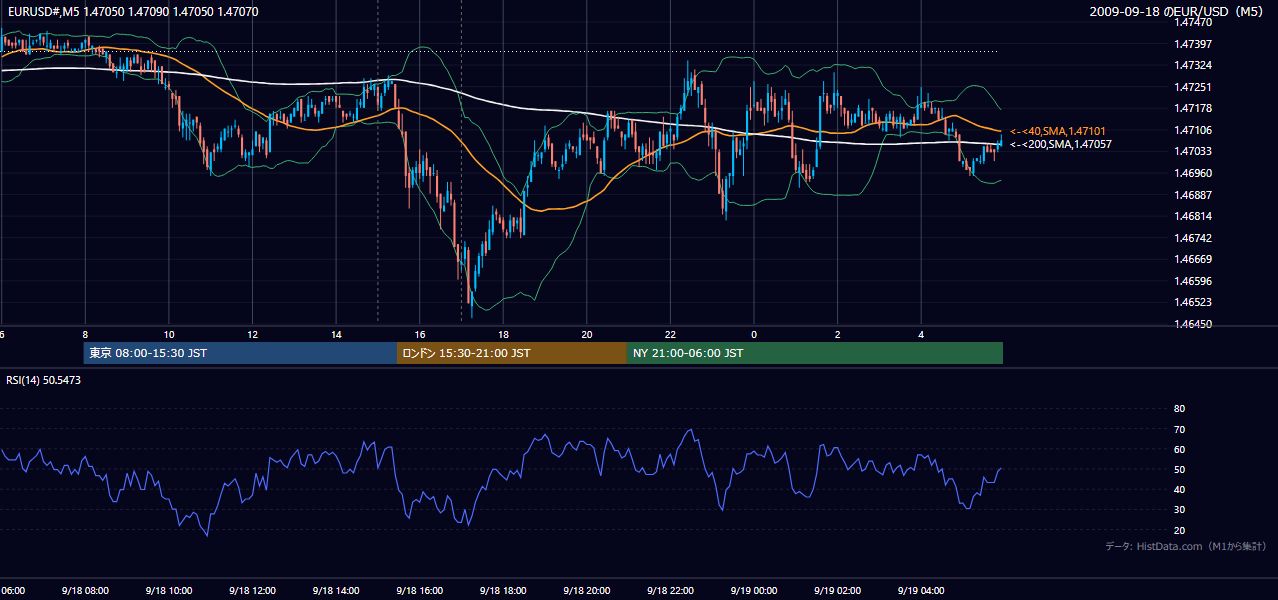The height and width of the screenshot is (600, 1278).
Task: Click the 1.46960 price axis label
Action: coord(1193,173)
